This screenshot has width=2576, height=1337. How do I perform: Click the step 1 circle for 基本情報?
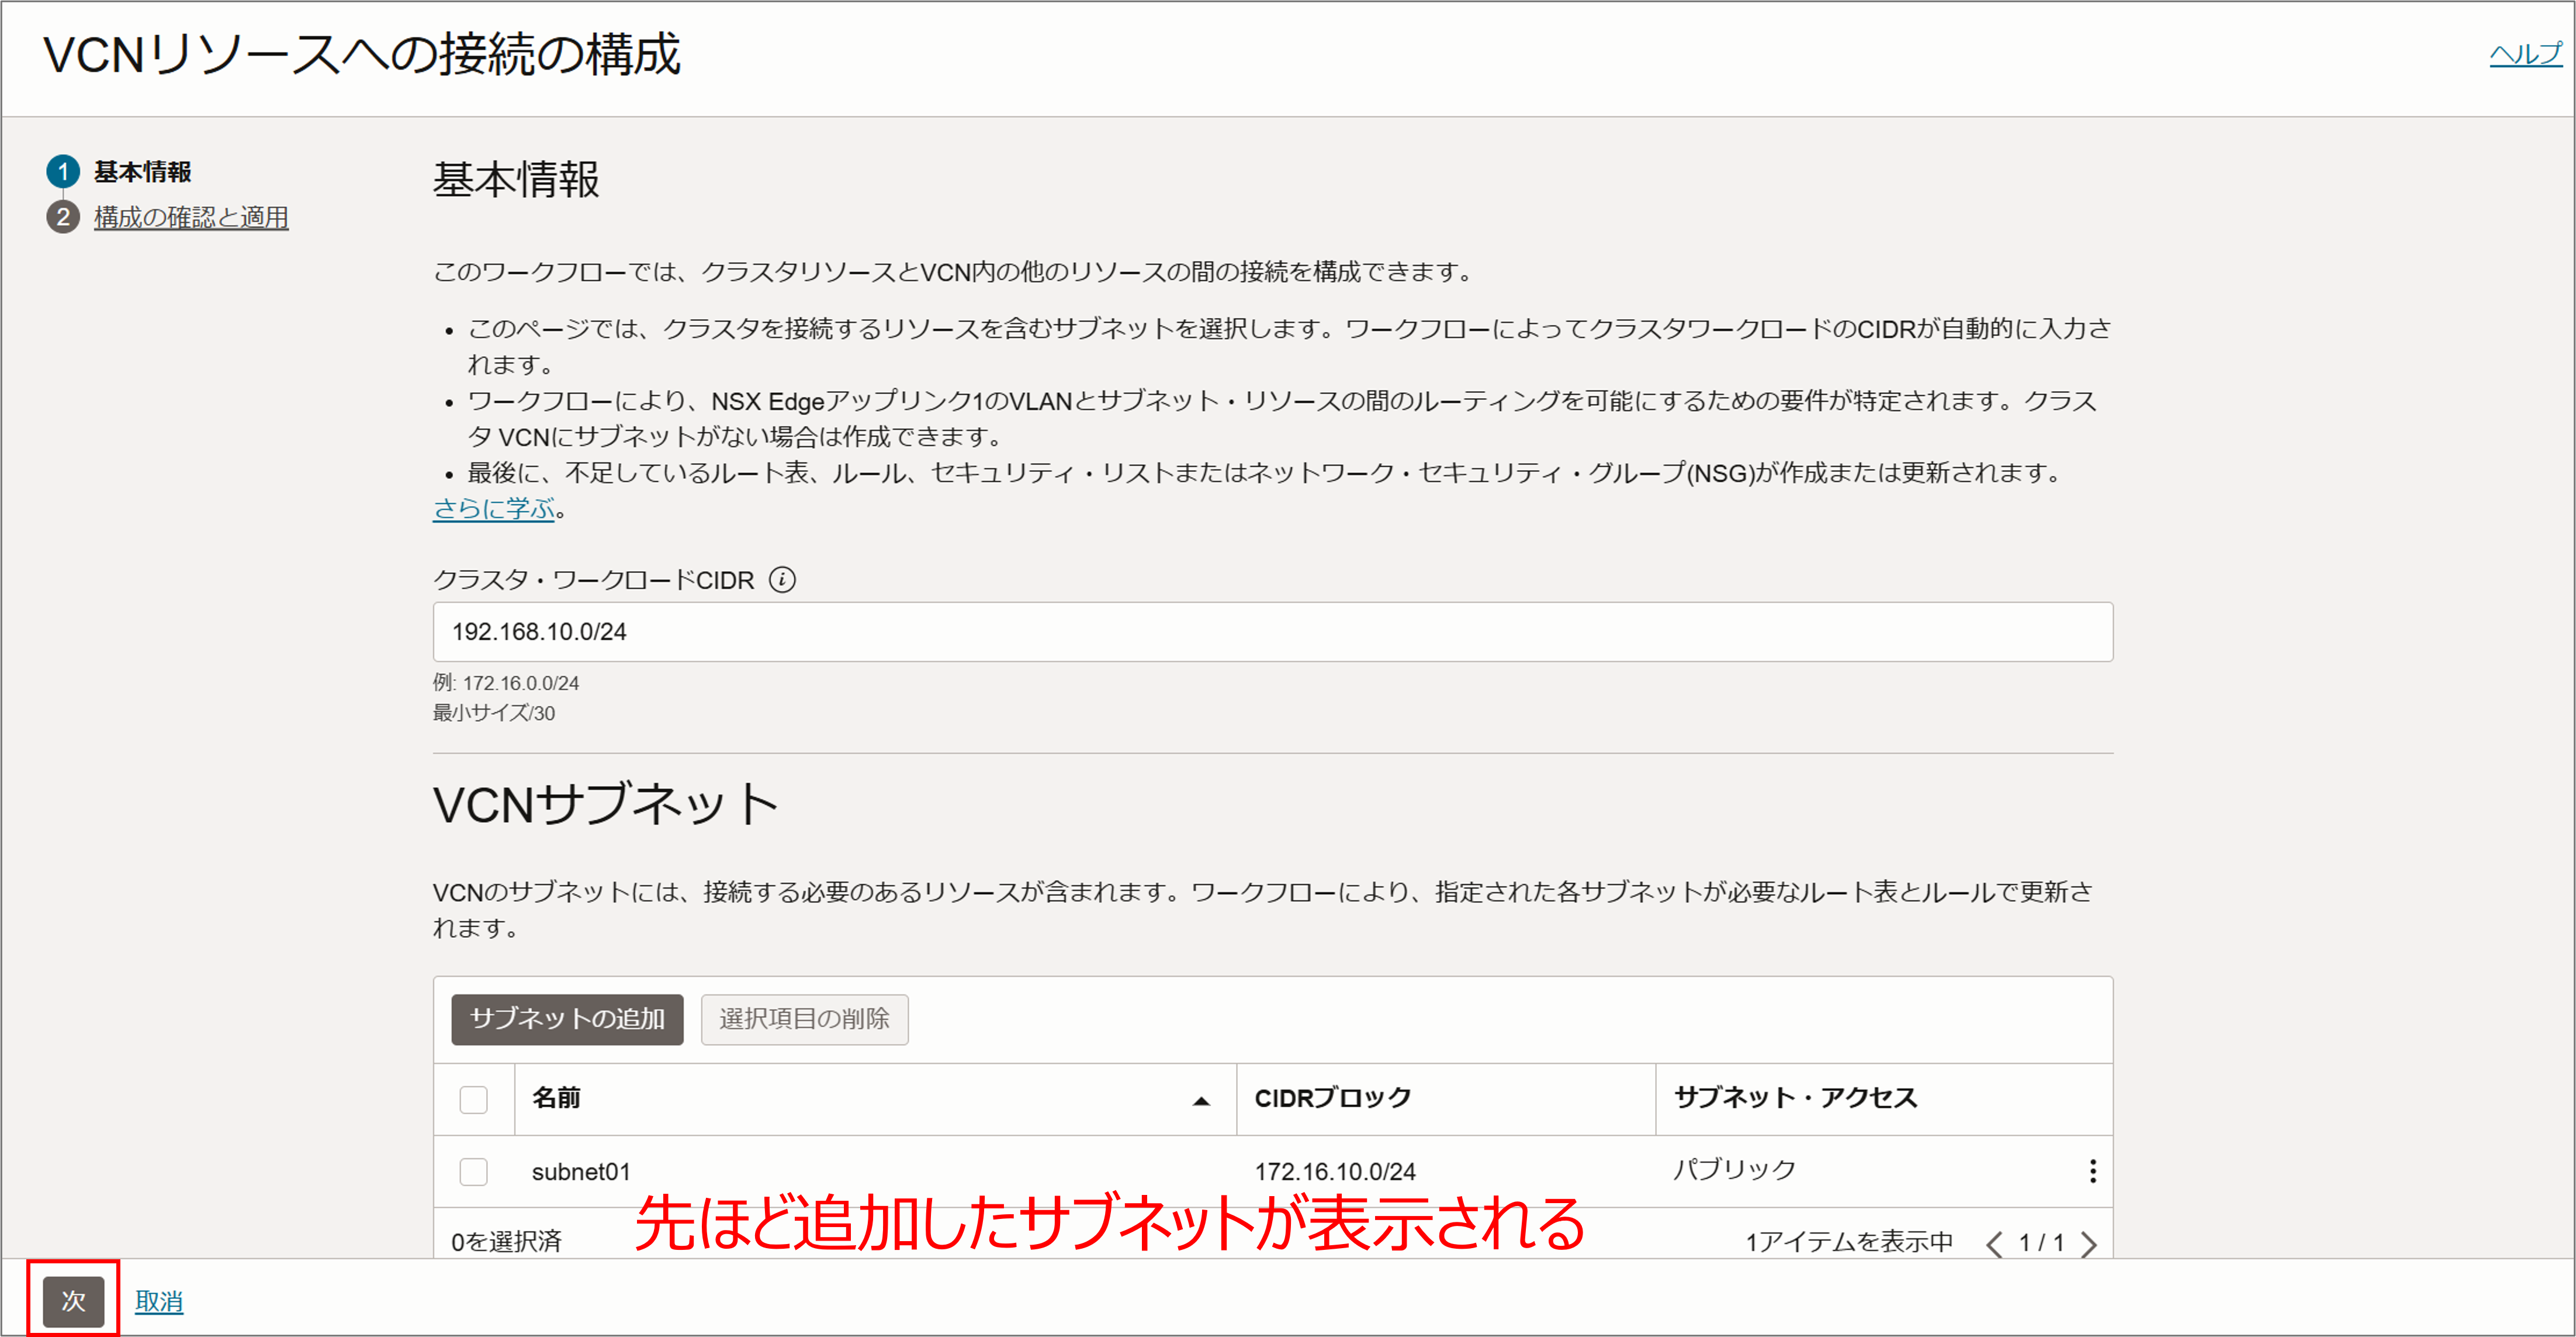coord(63,172)
